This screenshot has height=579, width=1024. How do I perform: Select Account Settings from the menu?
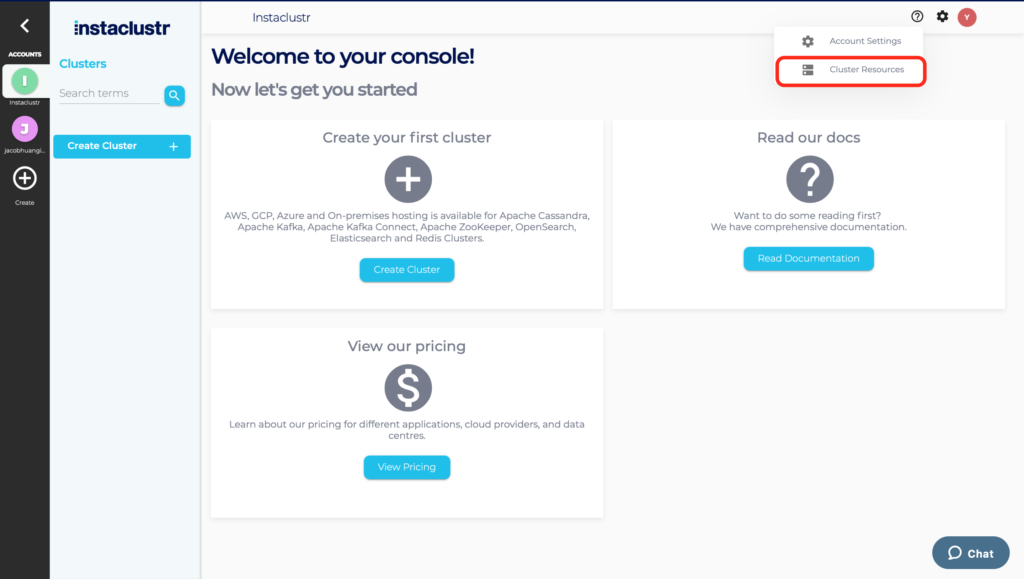click(864, 41)
